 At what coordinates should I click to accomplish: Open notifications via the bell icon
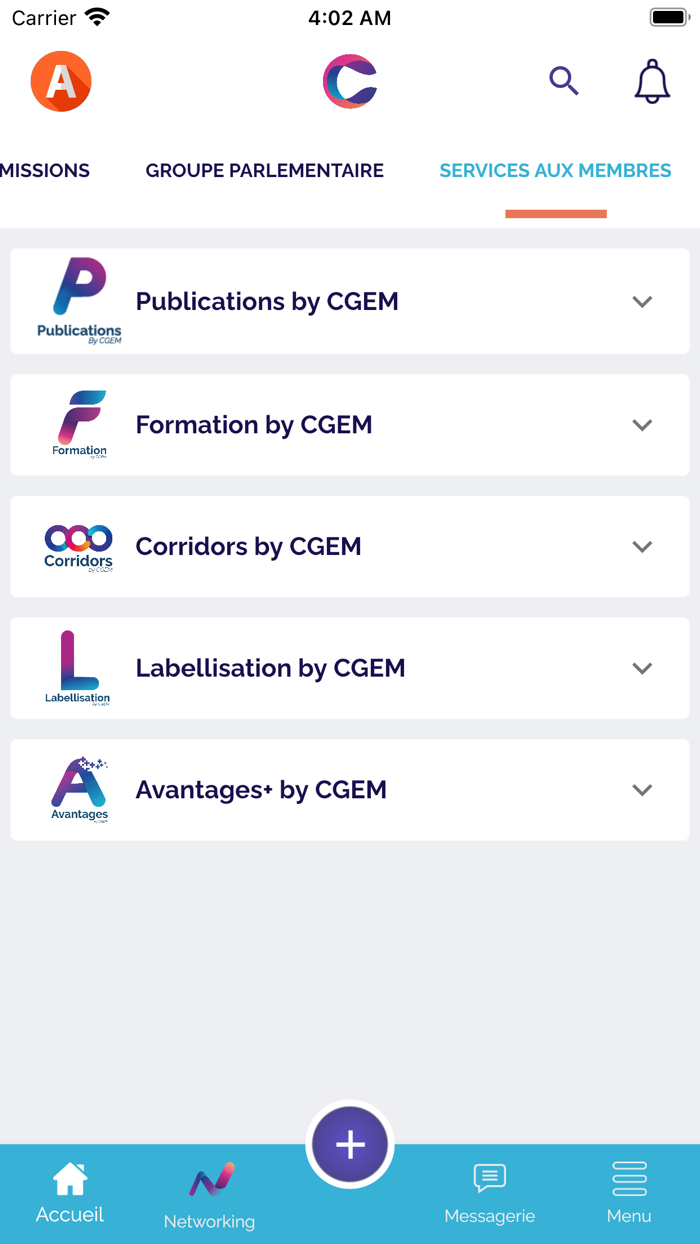pos(651,81)
